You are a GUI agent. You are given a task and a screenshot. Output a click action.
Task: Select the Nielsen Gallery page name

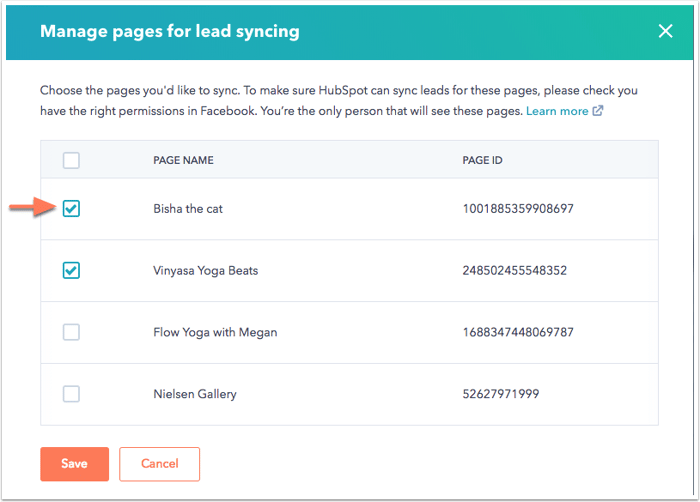click(195, 394)
